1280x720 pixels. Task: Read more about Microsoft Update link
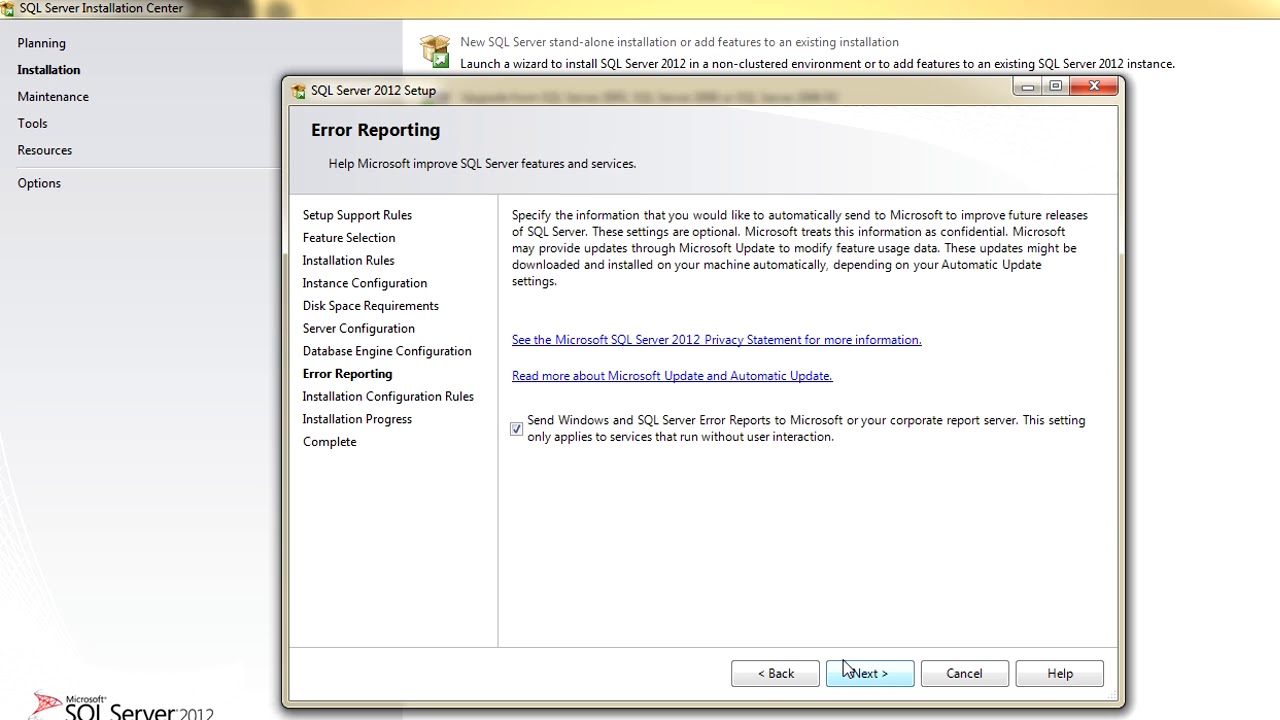[x=672, y=376]
